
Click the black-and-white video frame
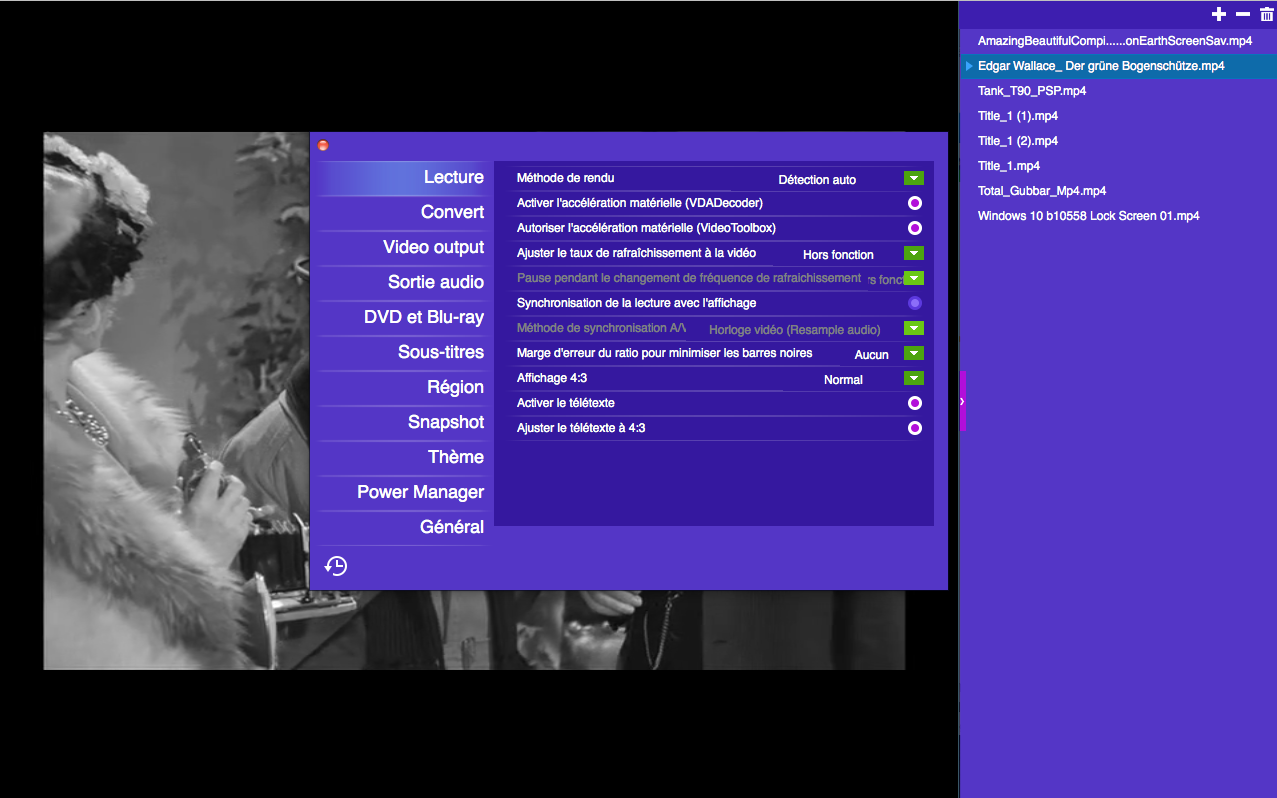point(176,400)
